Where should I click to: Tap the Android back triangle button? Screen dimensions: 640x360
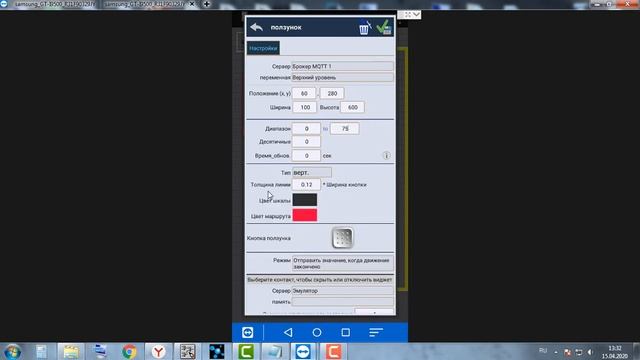[x=288, y=332]
